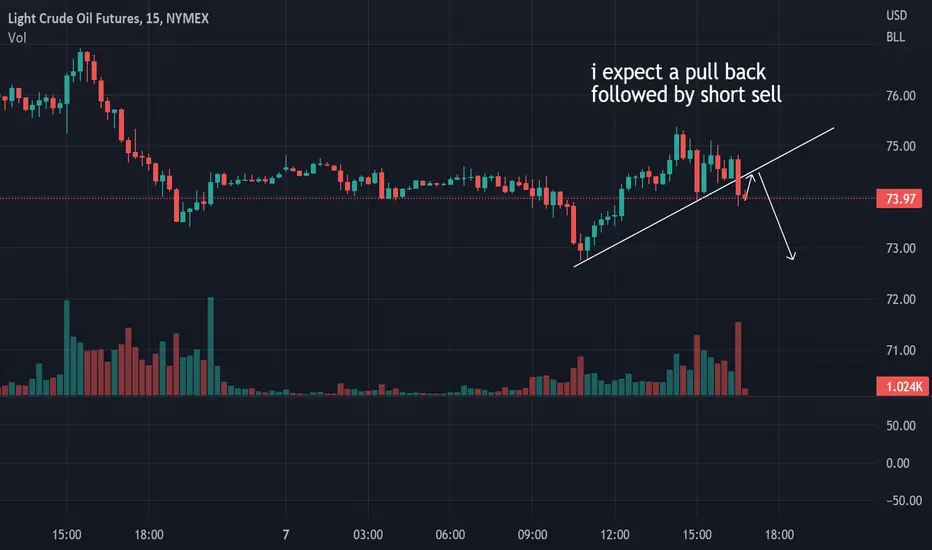The image size is (932, 550).
Task: Click the 18:00 time label at far right
Action: [x=779, y=535]
